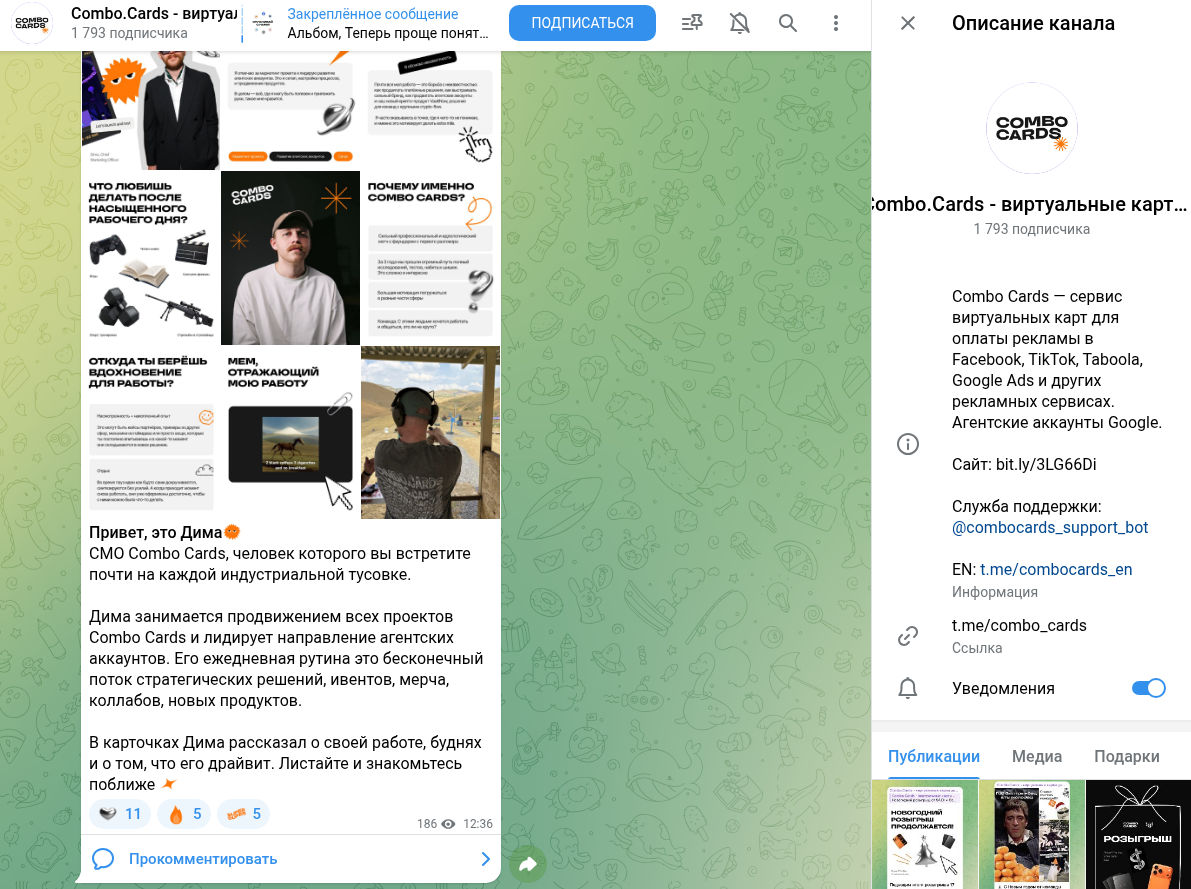Open the 'Откуда ты берёшь вдохновение' card

[x=150, y=432]
